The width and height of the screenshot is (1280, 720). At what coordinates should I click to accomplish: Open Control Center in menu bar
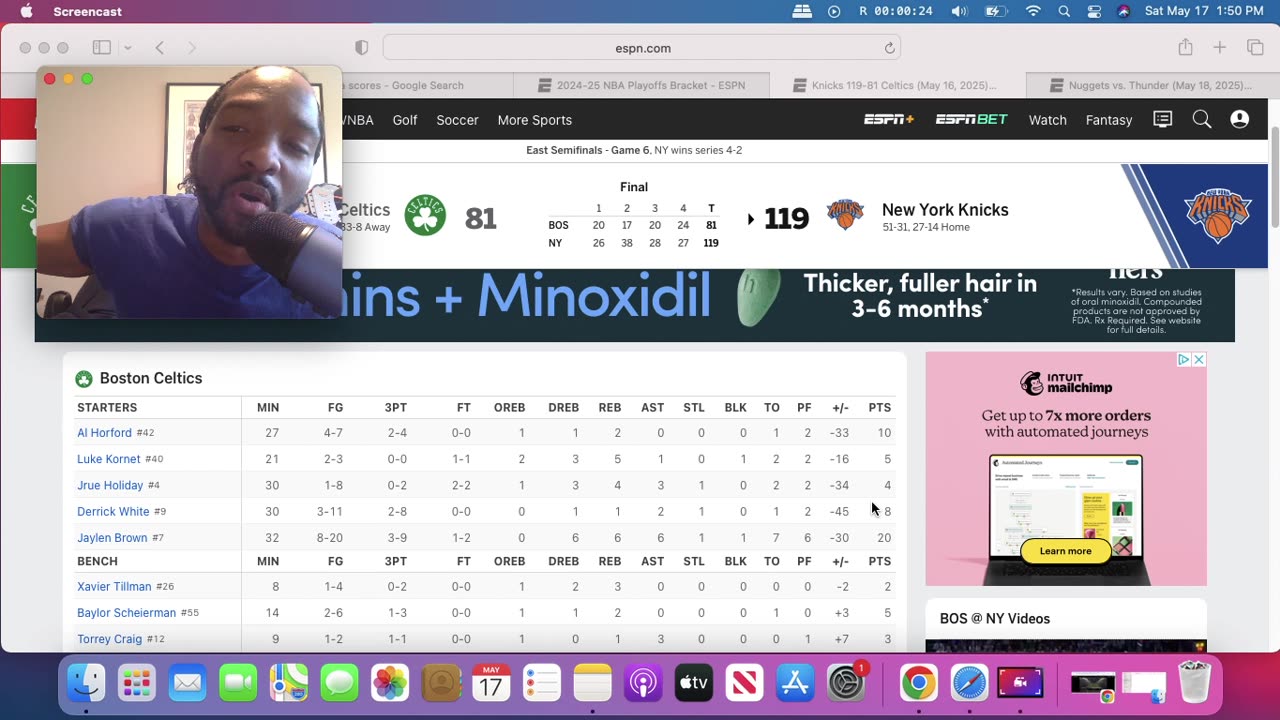coord(1094,11)
